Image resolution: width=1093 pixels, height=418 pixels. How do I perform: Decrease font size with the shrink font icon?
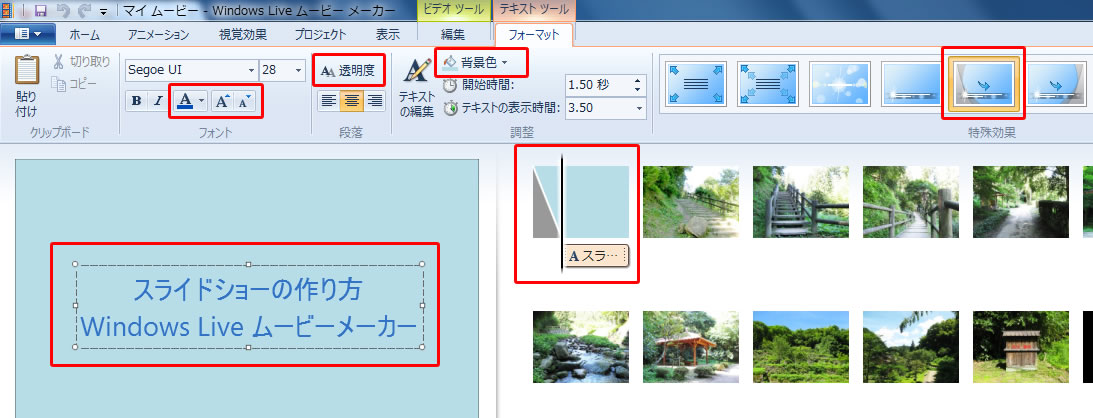[x=245, y=101]
